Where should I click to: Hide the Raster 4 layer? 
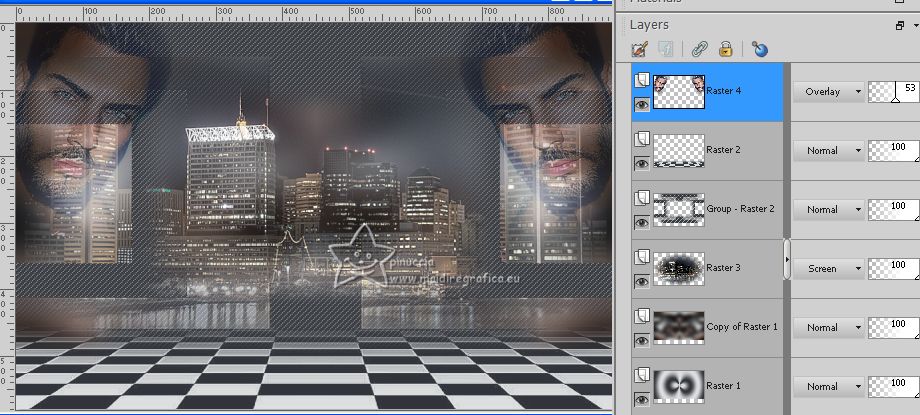[x=642, y=104]
